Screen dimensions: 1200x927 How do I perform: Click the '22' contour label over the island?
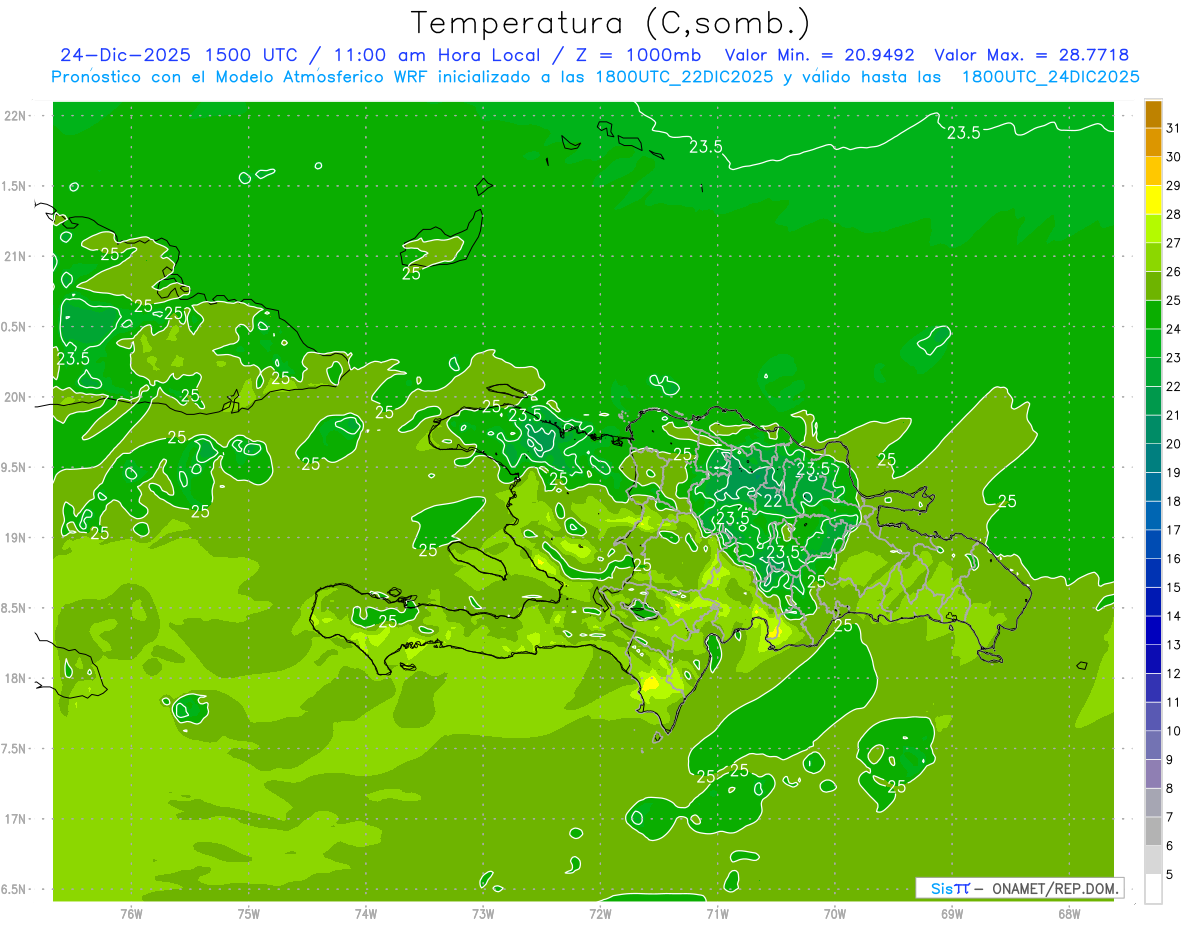click(773, 501)
